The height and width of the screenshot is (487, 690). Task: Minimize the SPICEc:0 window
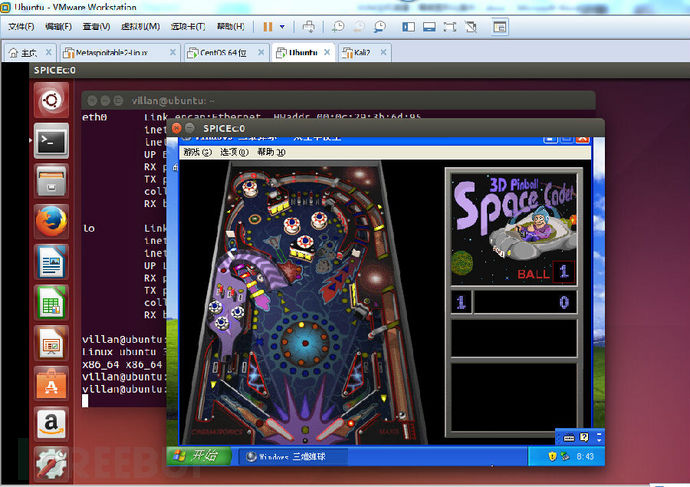tap(190, 128)
